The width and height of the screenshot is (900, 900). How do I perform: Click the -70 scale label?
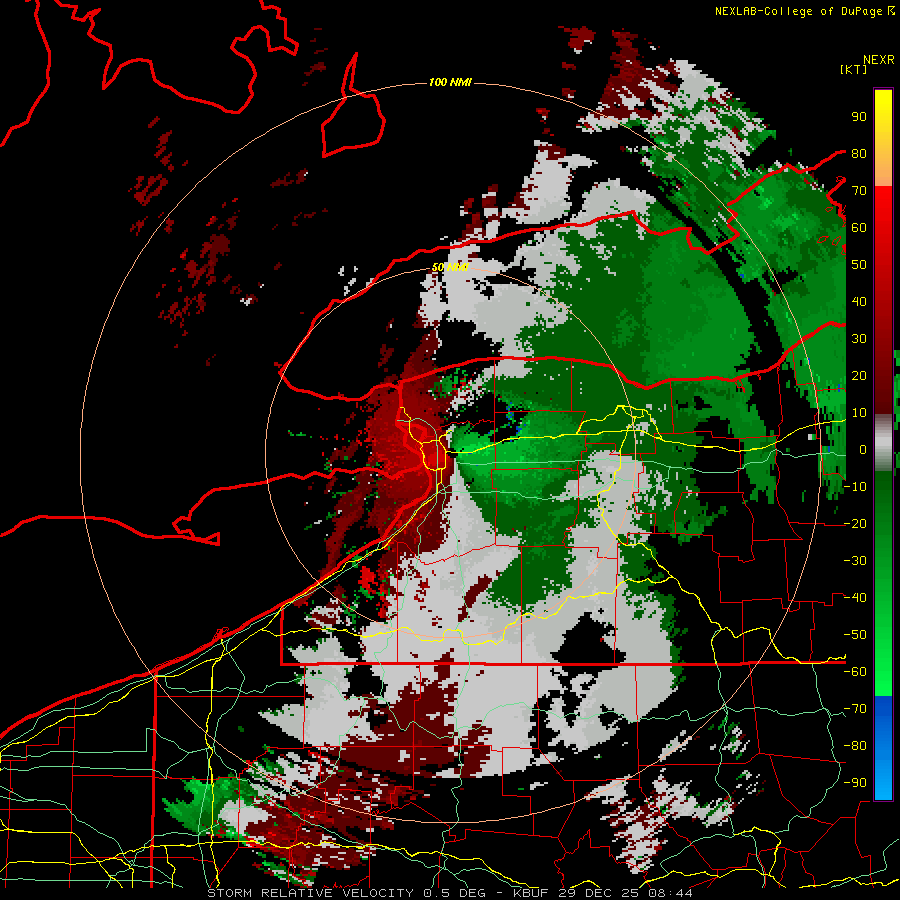pos(855,709)
